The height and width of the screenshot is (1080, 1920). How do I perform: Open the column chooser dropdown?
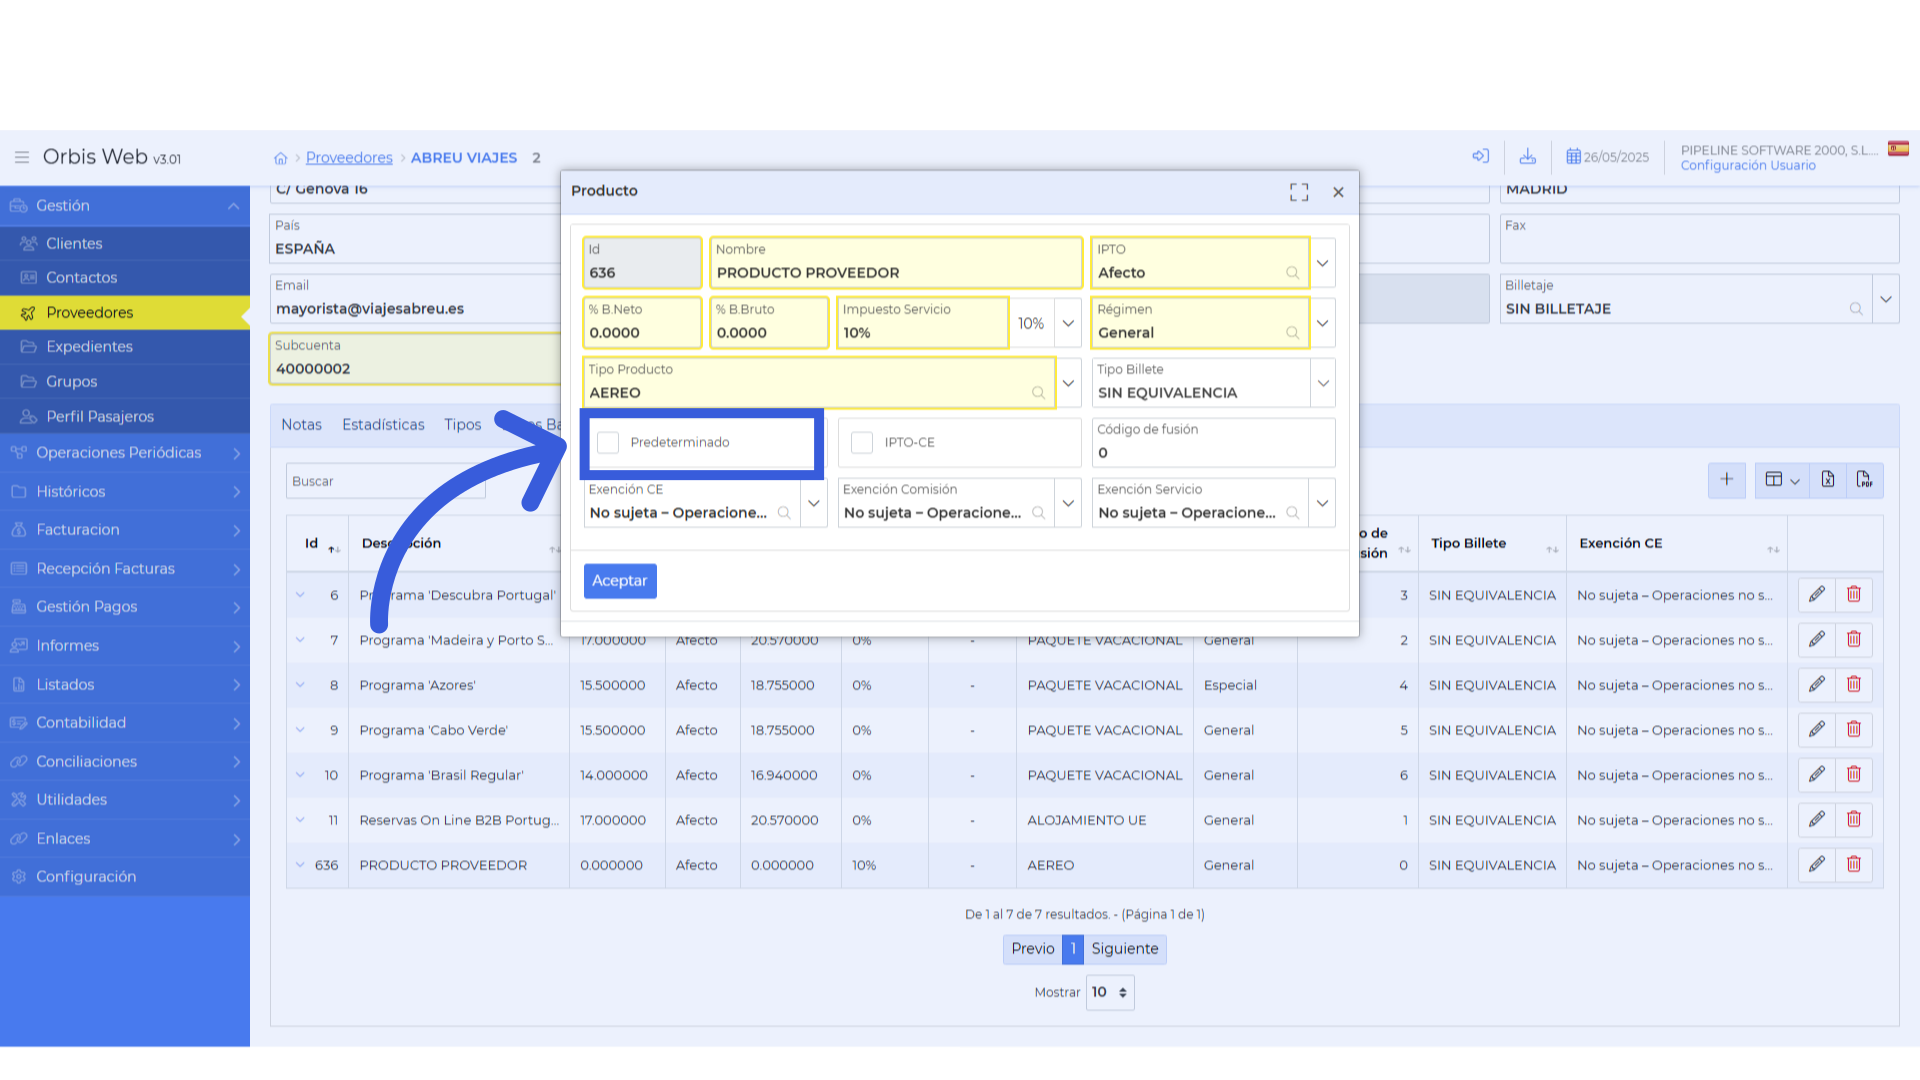[x=1782, y=480]
